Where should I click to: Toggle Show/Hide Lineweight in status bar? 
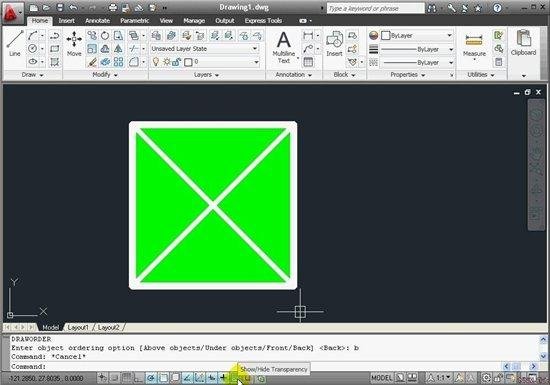(223, 378)
